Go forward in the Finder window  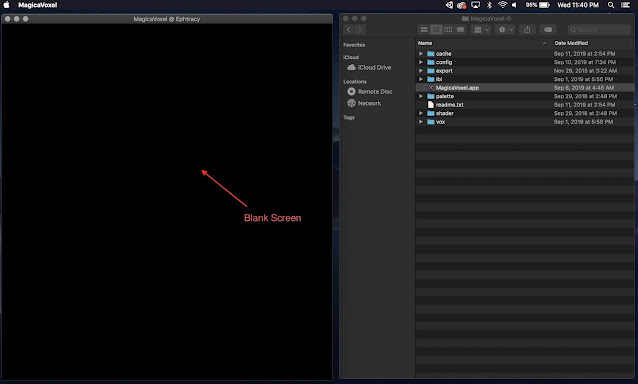[360, 30]
